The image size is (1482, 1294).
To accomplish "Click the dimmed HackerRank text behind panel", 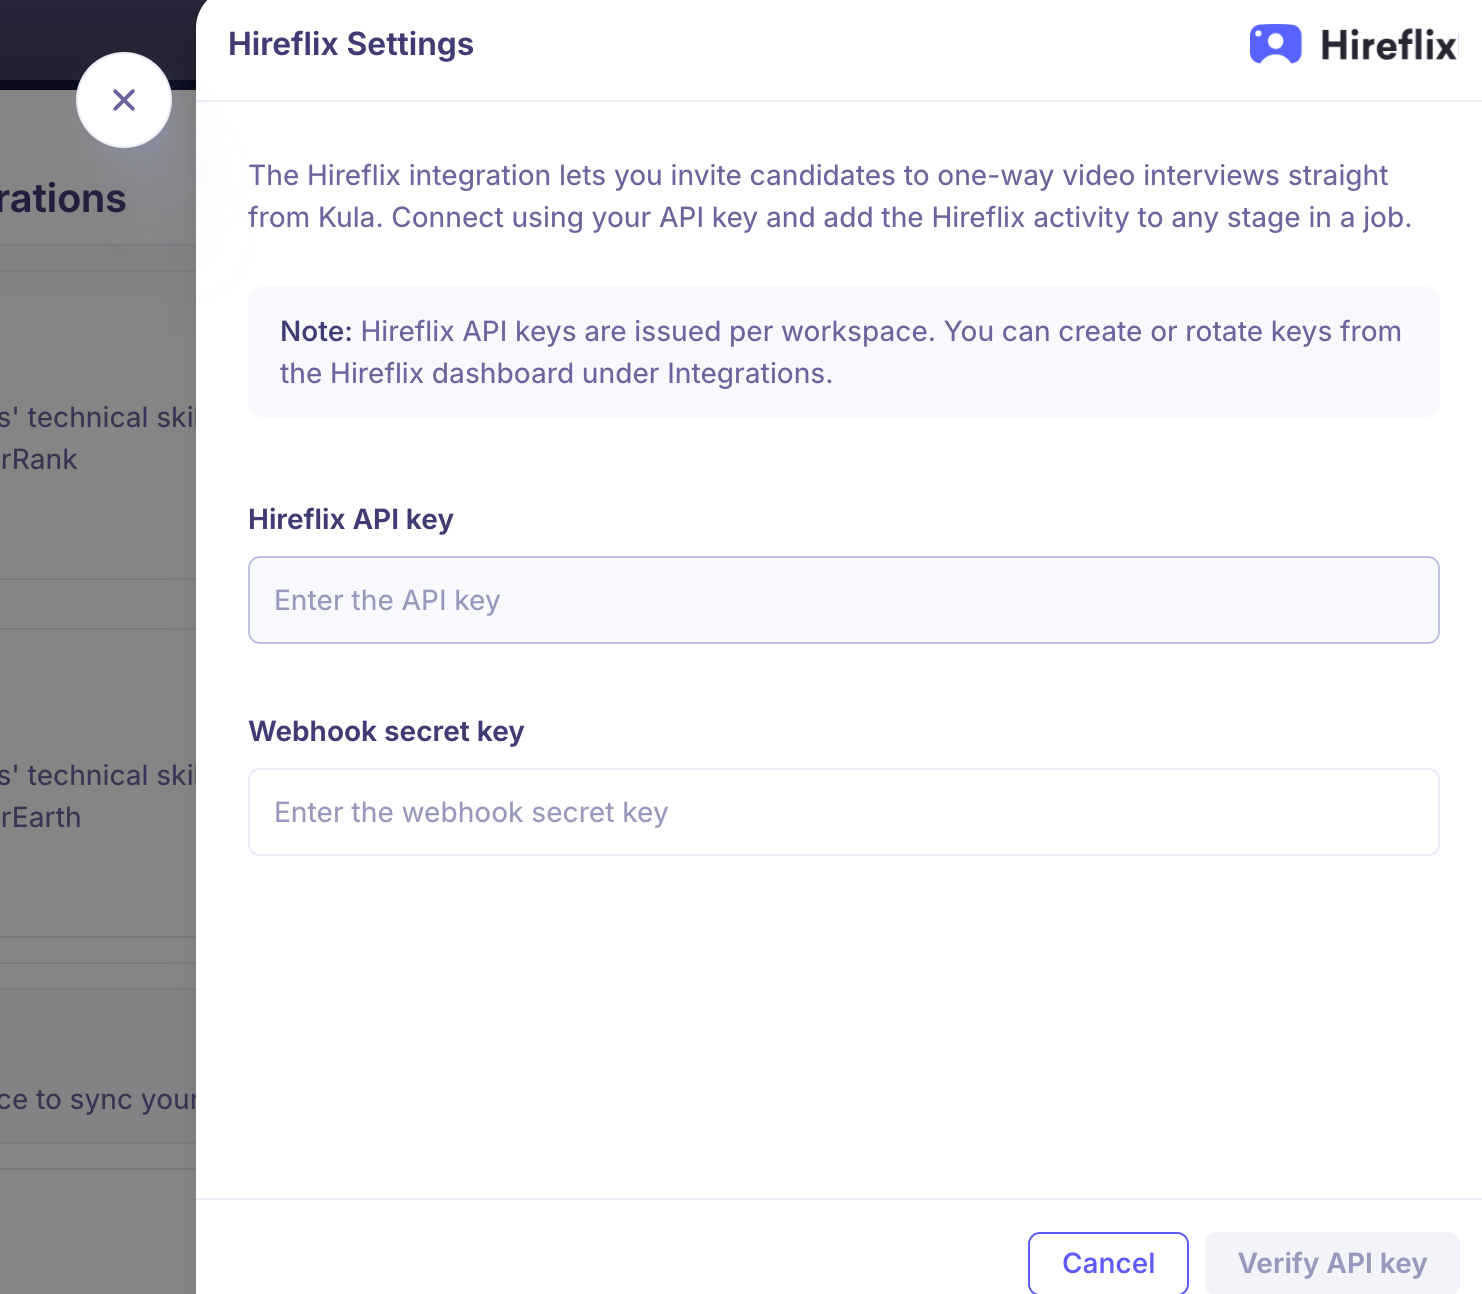I will pos(40,459).
